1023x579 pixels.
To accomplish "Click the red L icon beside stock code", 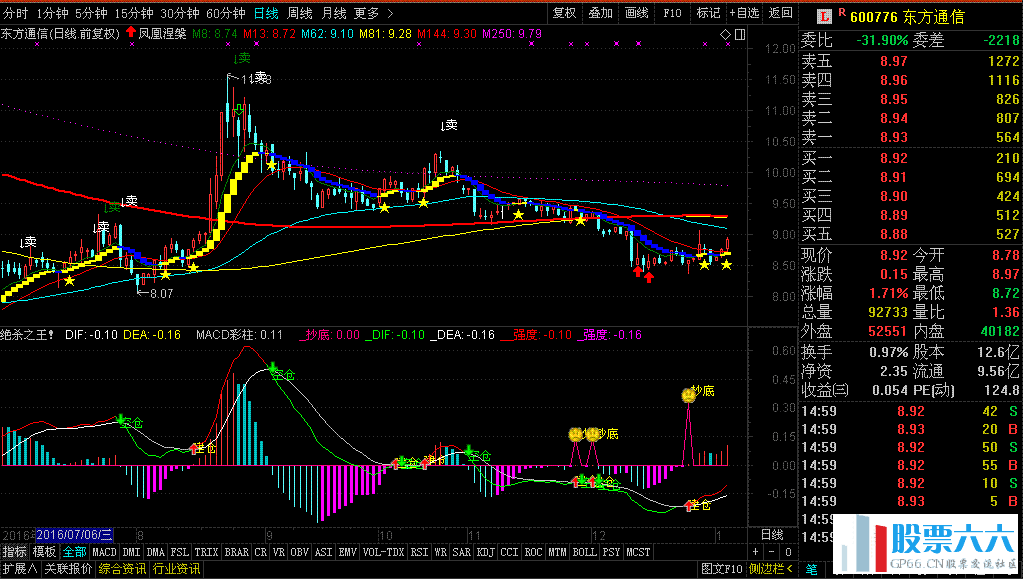I will coord(824,16).
